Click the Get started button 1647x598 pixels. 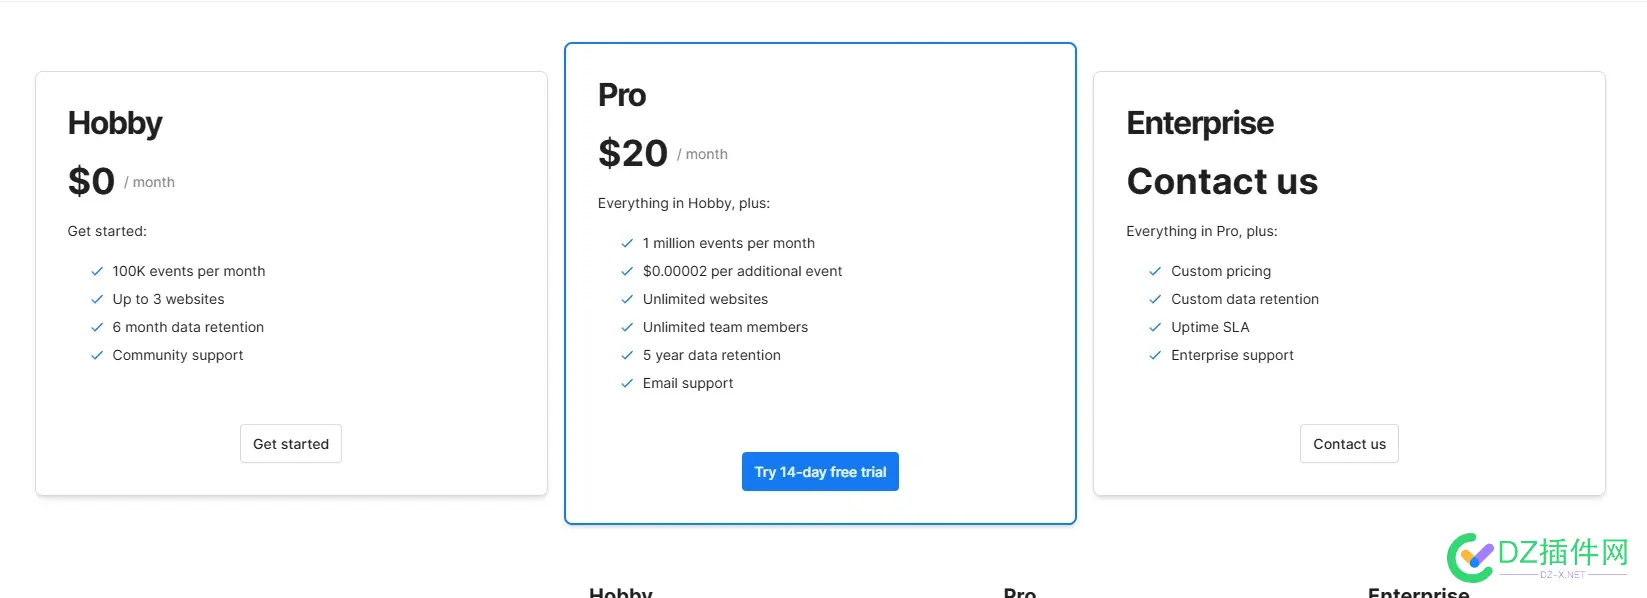pyautogui.click(x=291, y=444)
